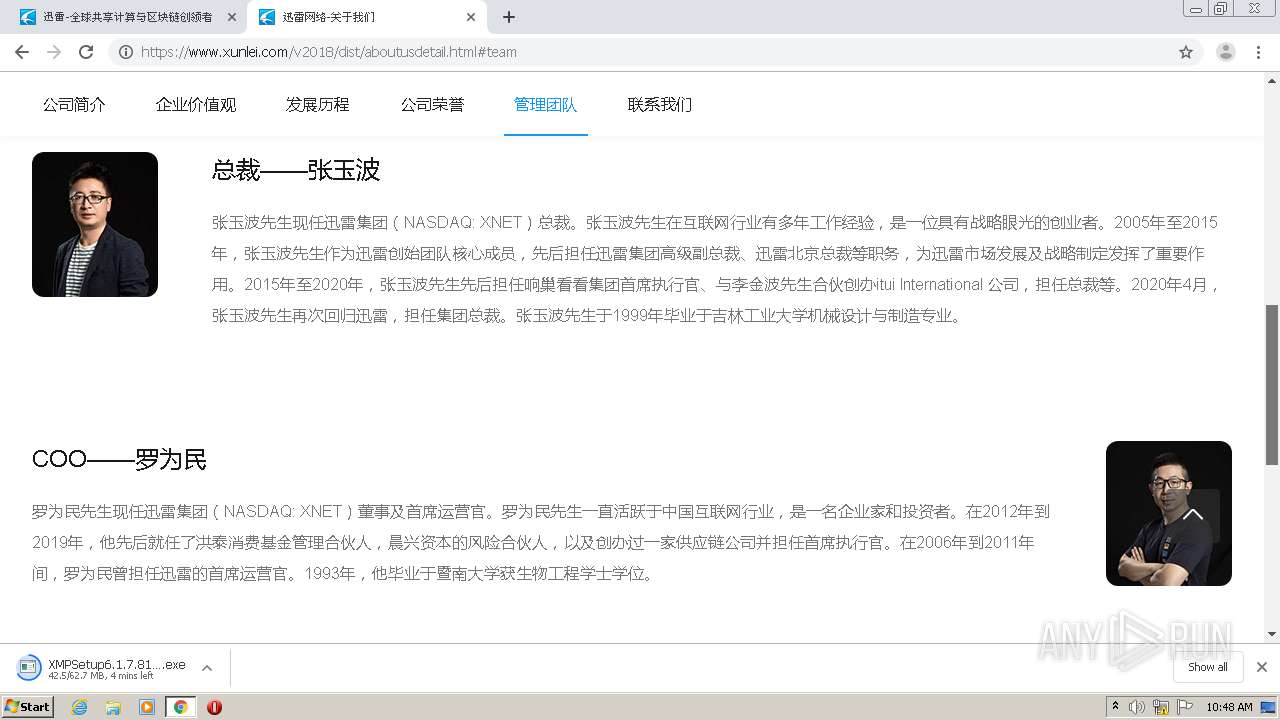Expand the XMPSetup download options chevron
Screen dimensions: 1280x720
tap(207, 668)
